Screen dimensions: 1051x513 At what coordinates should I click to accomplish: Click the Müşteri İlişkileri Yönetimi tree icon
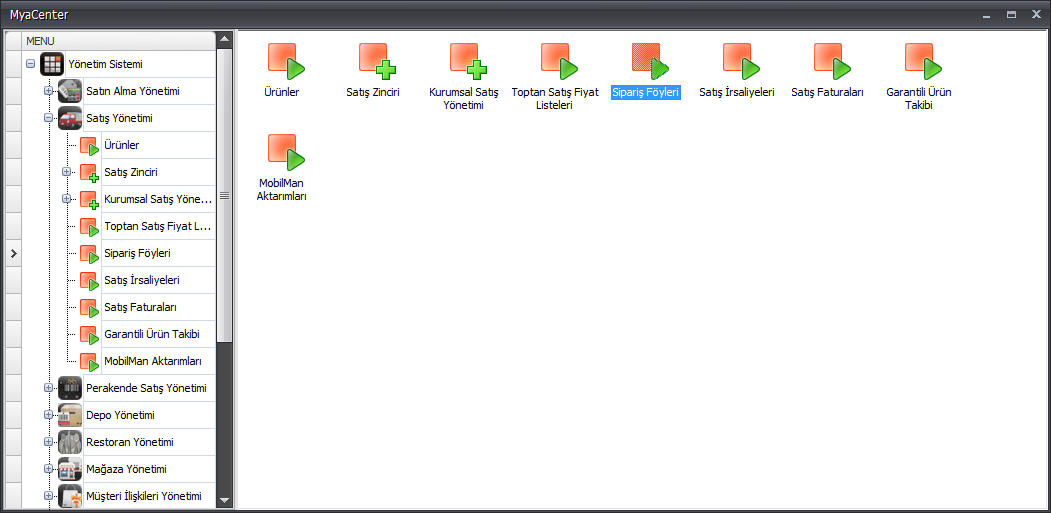point(70,496)
